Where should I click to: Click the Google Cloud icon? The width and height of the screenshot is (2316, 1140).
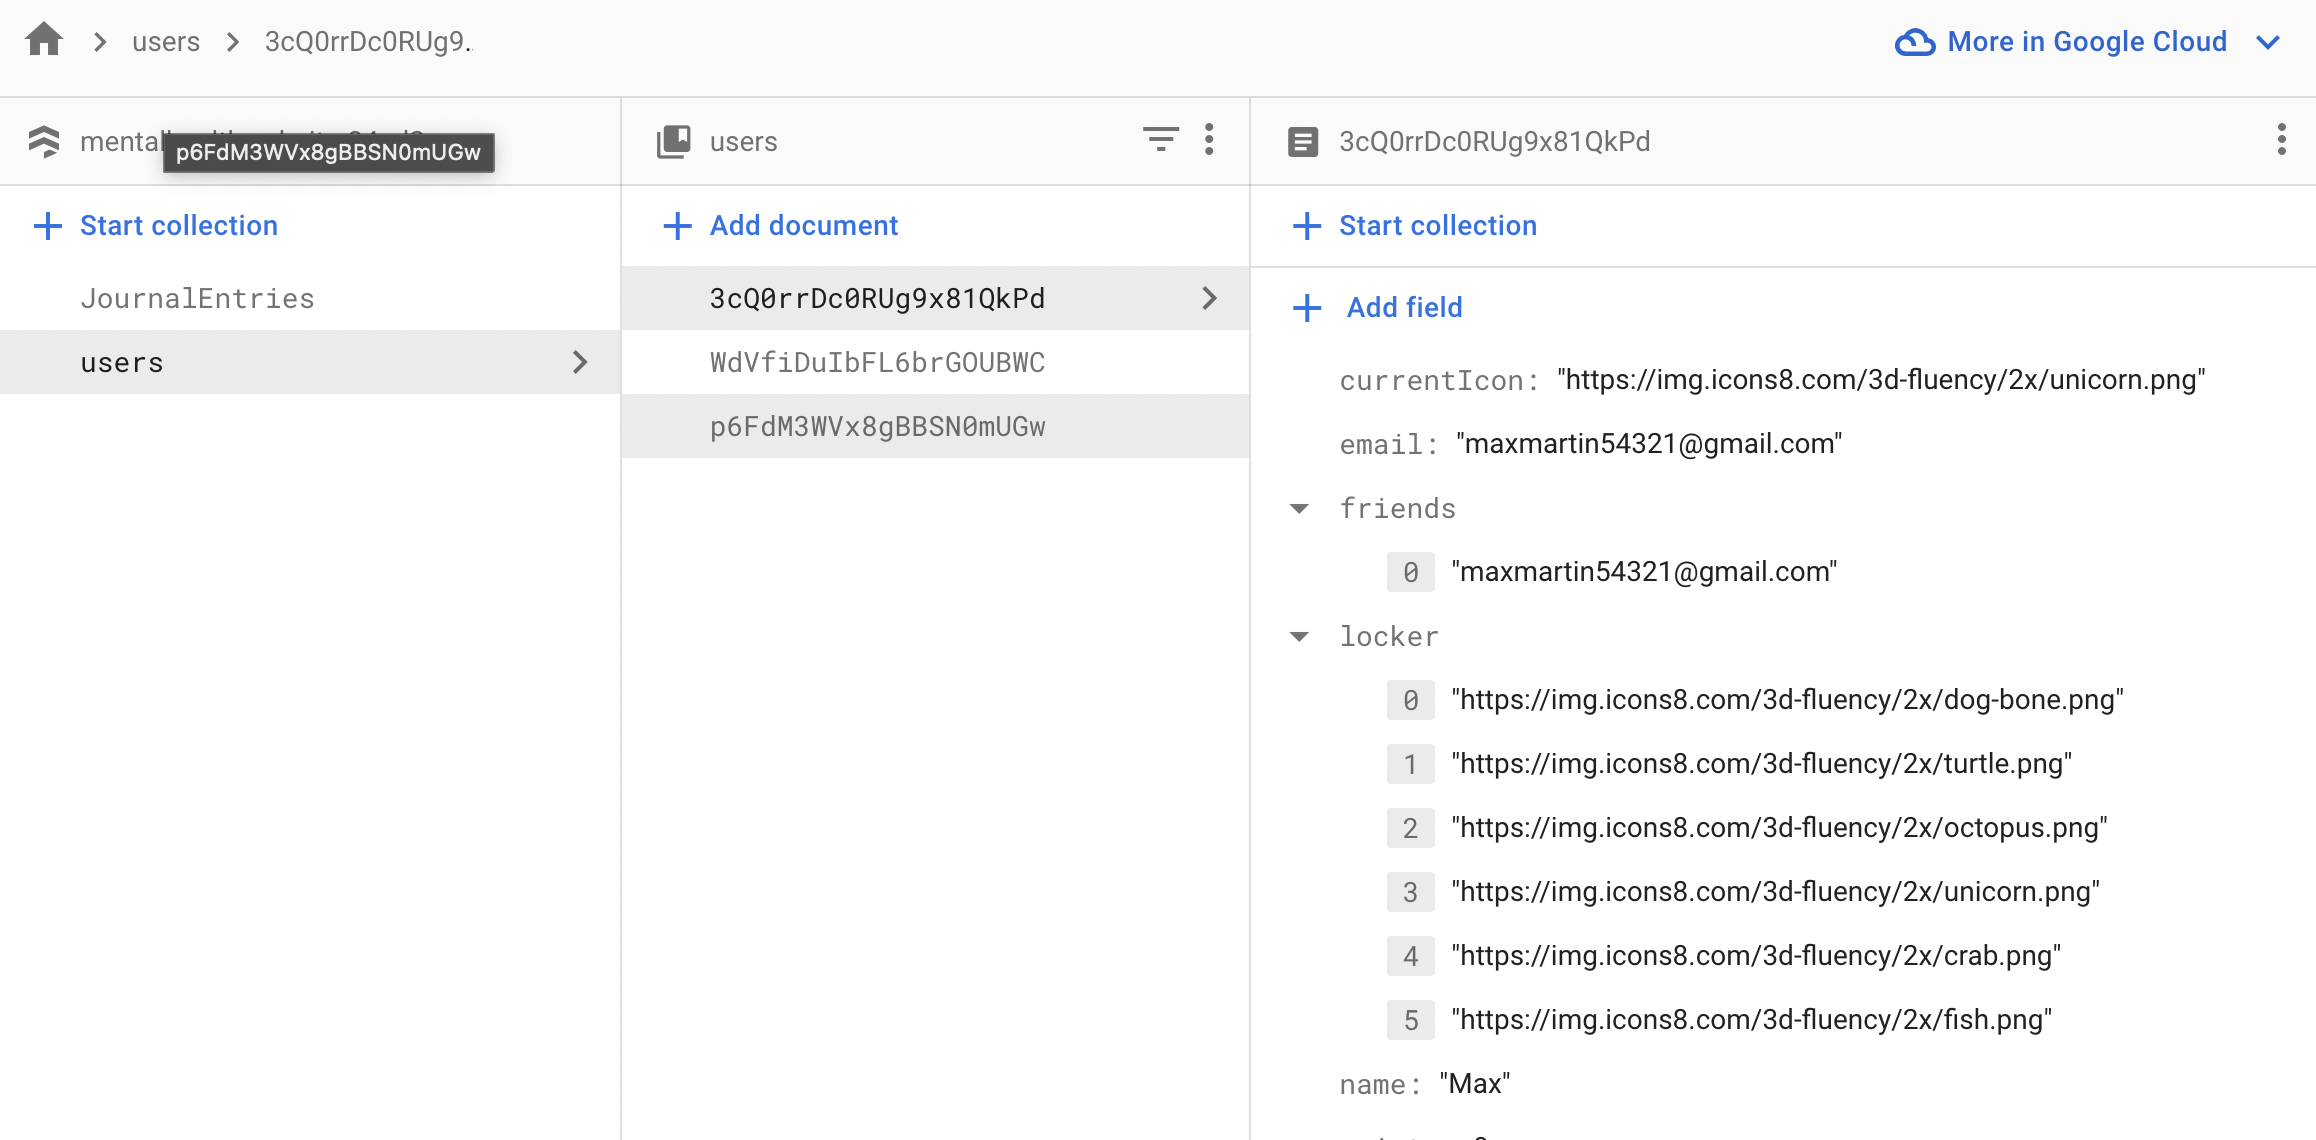click(x=1914, y=42)
